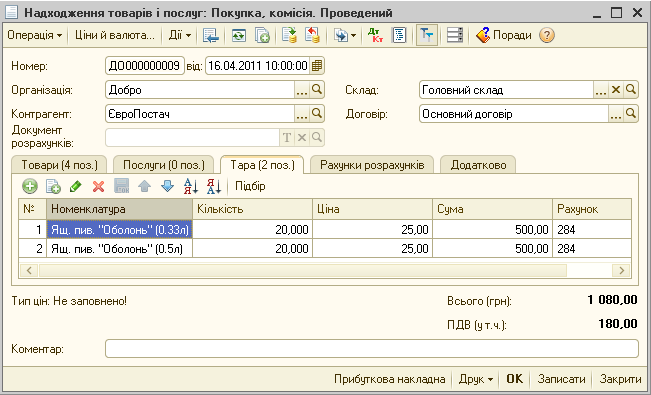Image resolution: width=651 pixels, height=395 pixels.
Task: Open the Дії dropdown menu
Action: point(180,35)
